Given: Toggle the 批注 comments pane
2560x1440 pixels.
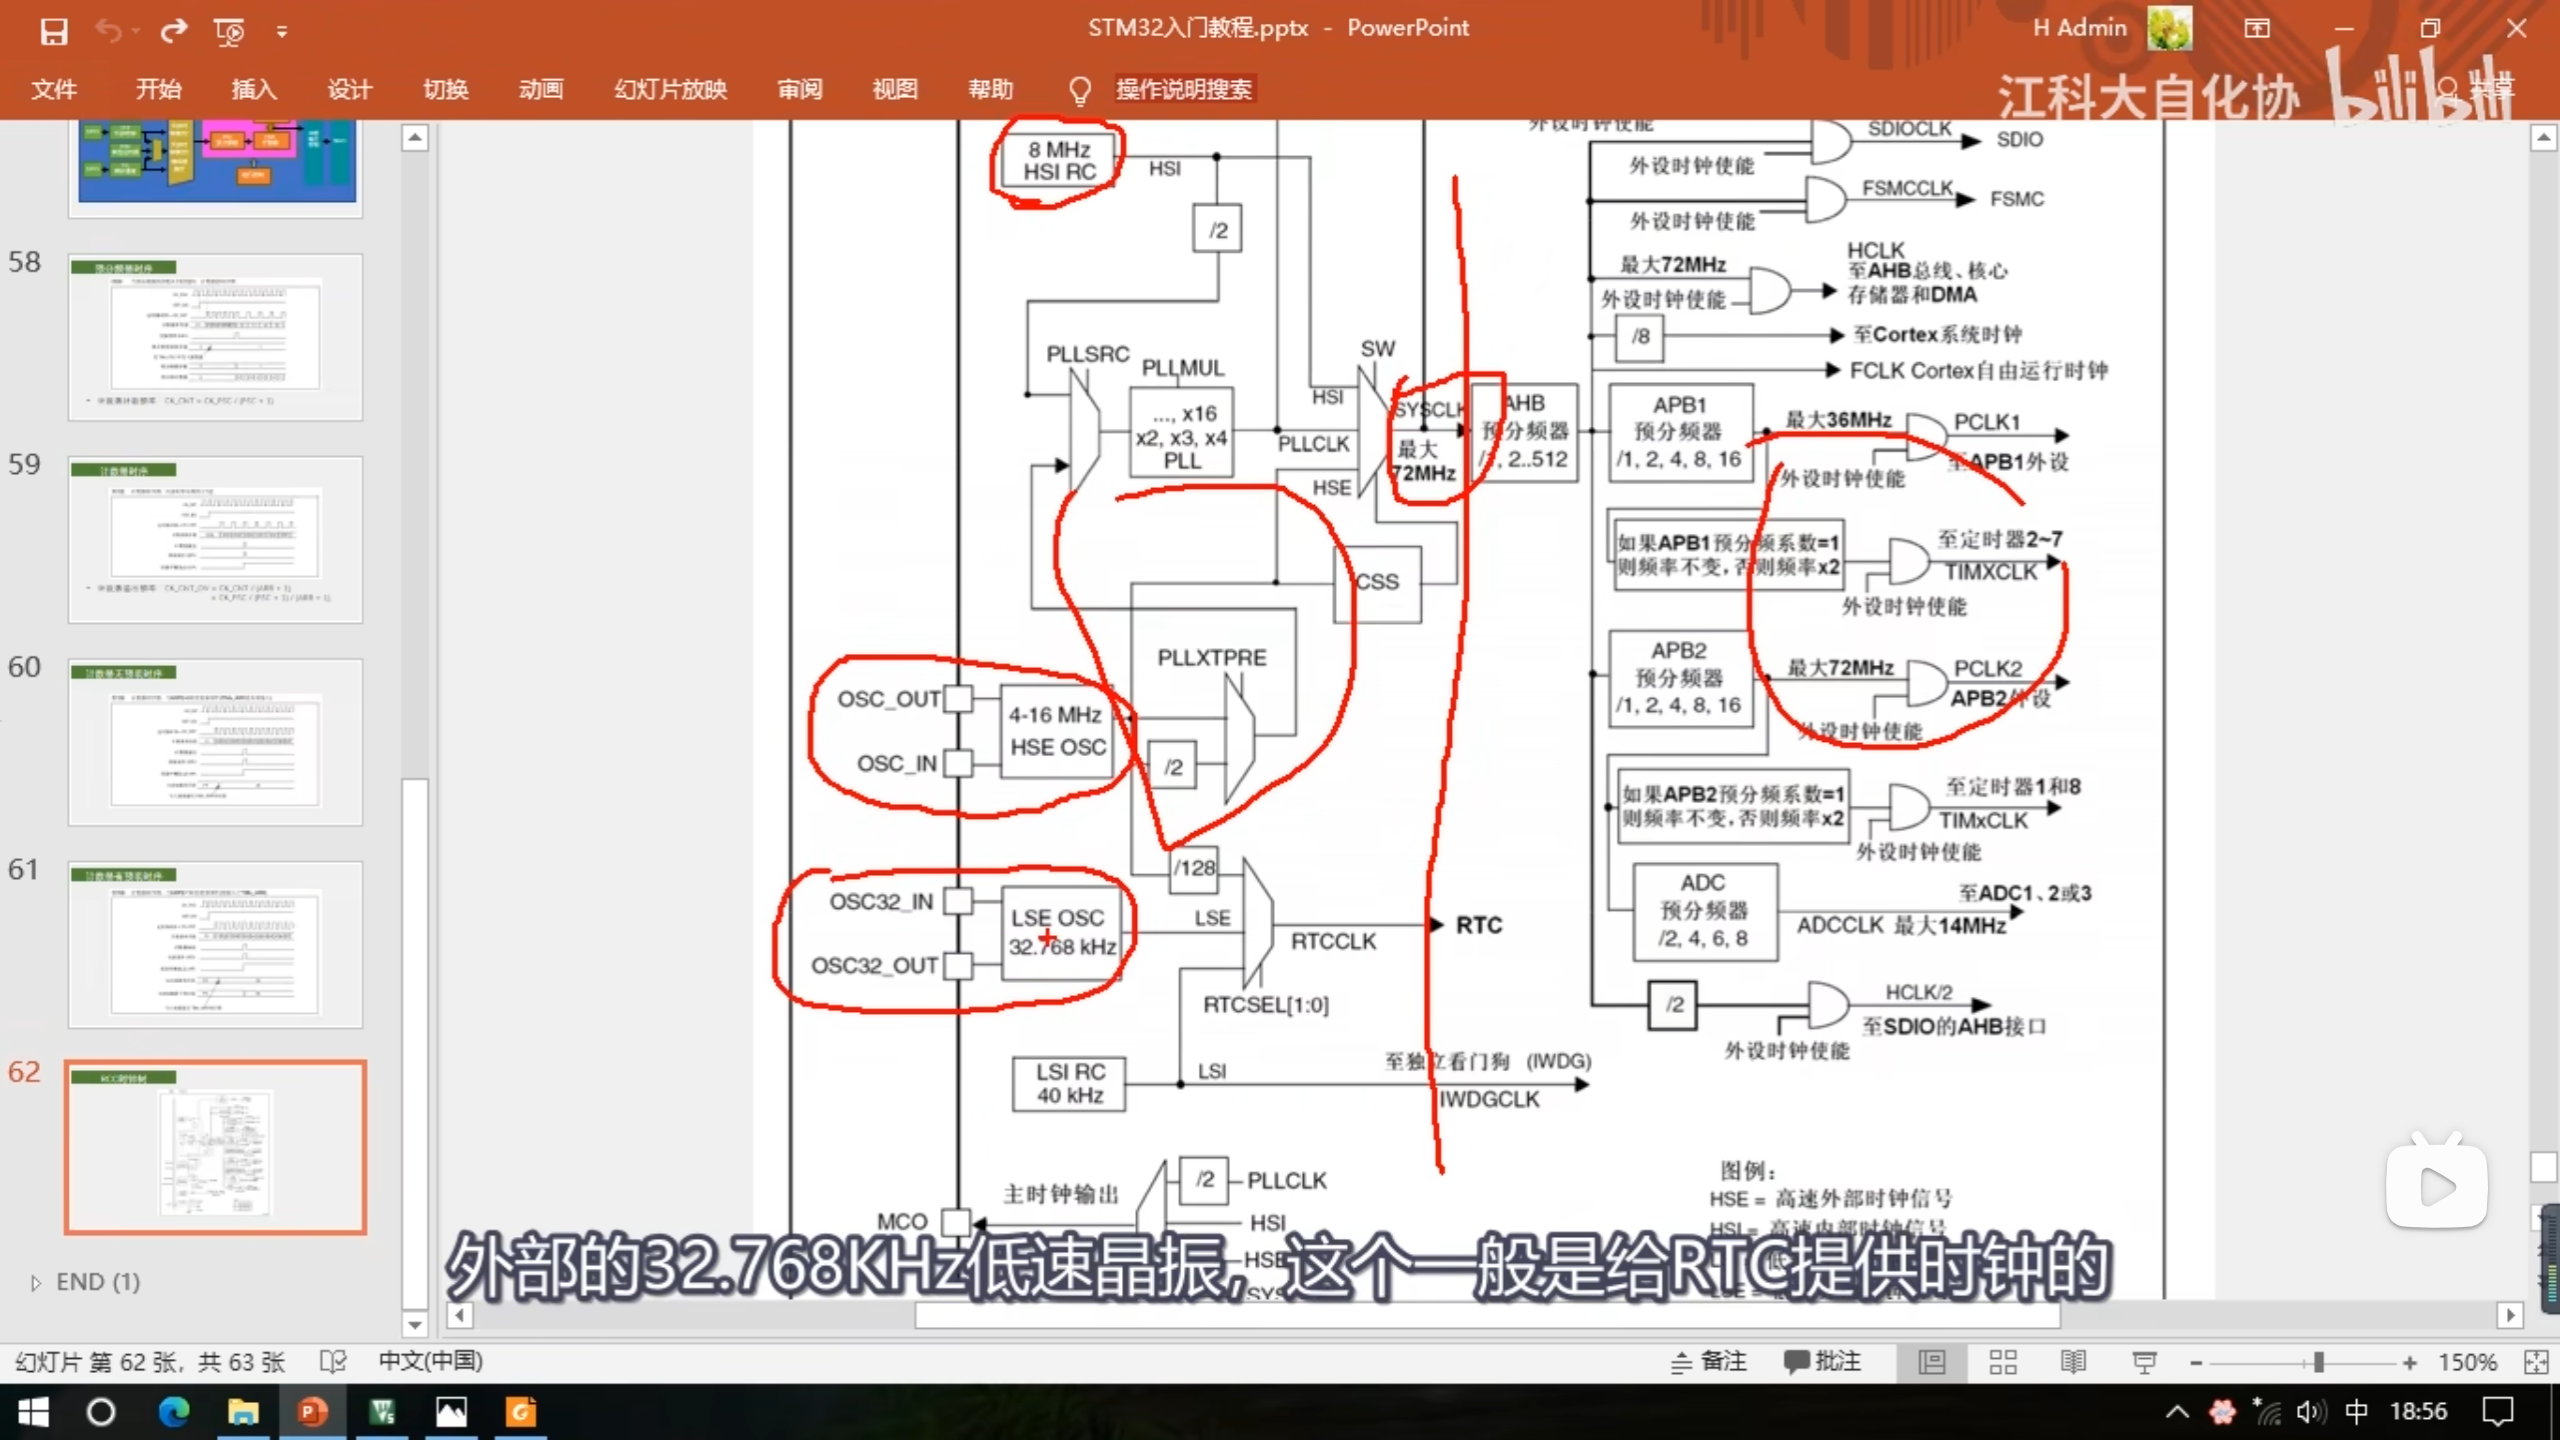Looking at the screenshot, I should click(1822, 1362).
